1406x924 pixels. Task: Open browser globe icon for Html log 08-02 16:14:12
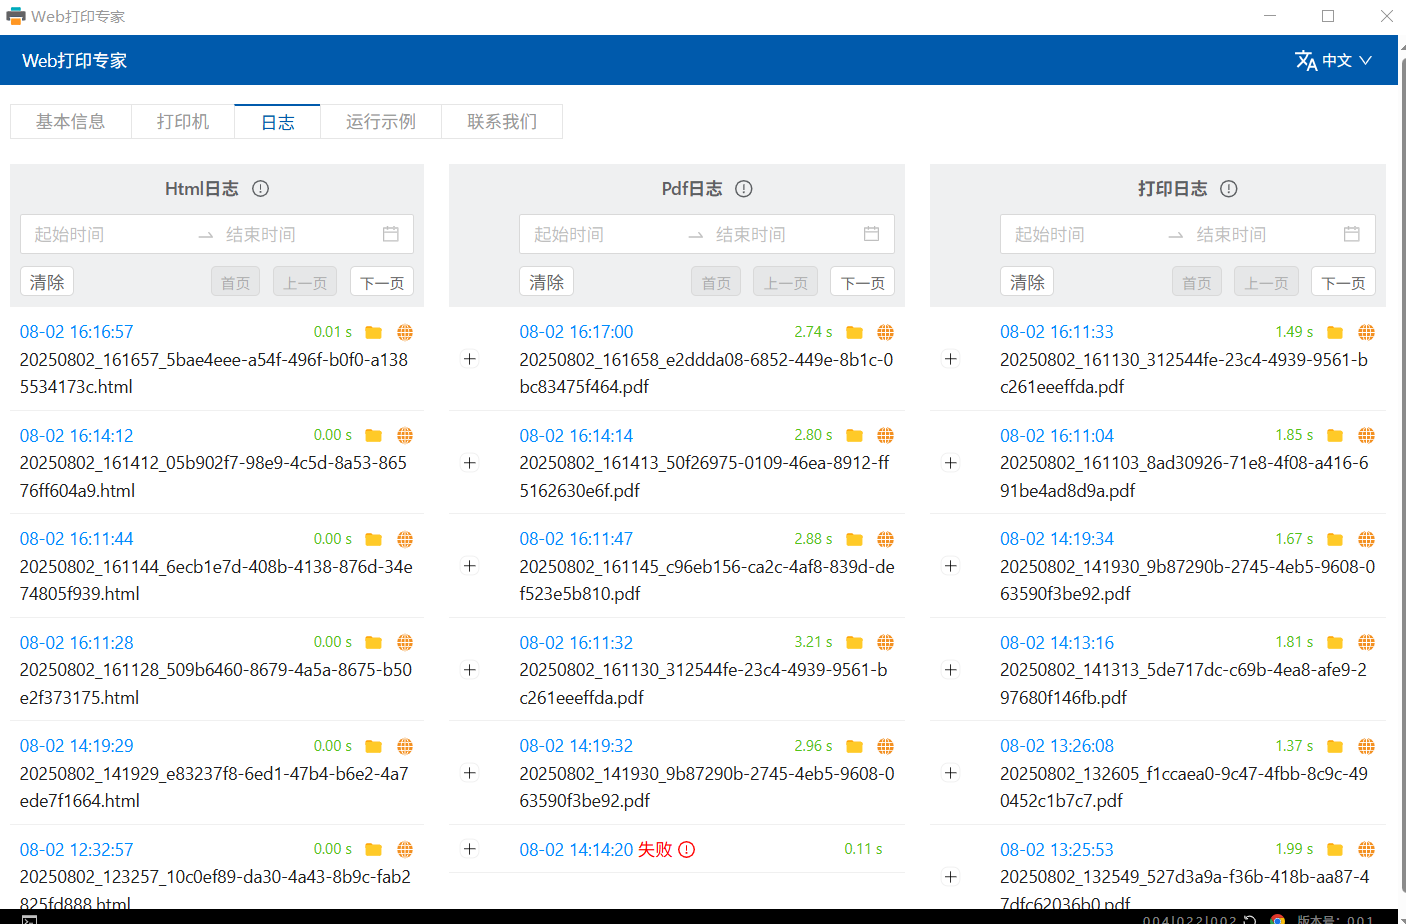pos(405,436)
